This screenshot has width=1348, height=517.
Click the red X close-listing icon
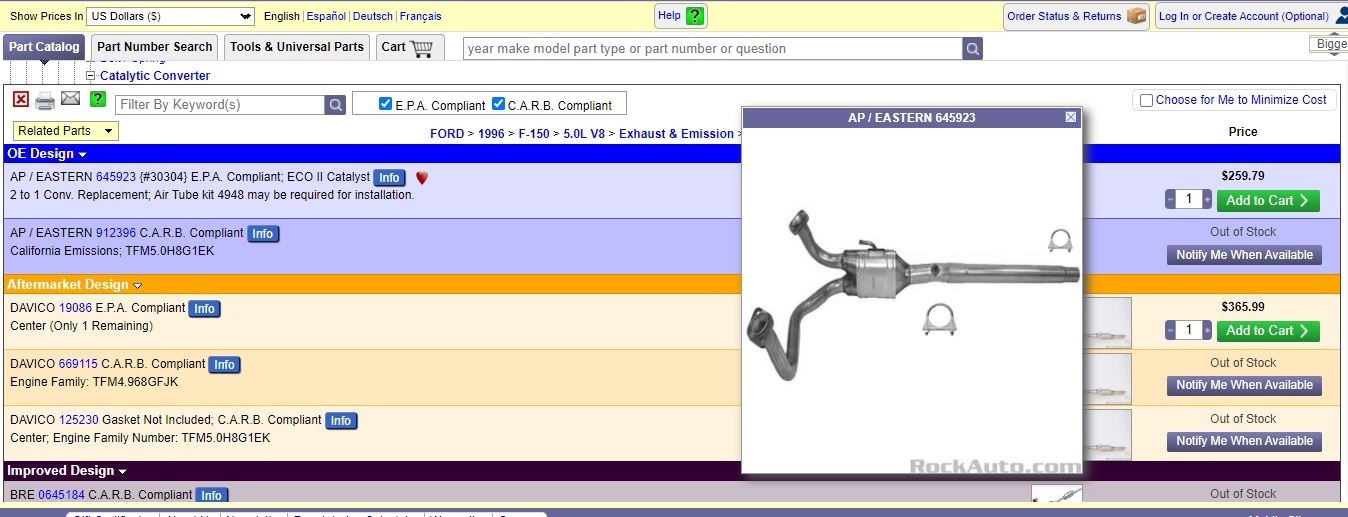point(21,99)
